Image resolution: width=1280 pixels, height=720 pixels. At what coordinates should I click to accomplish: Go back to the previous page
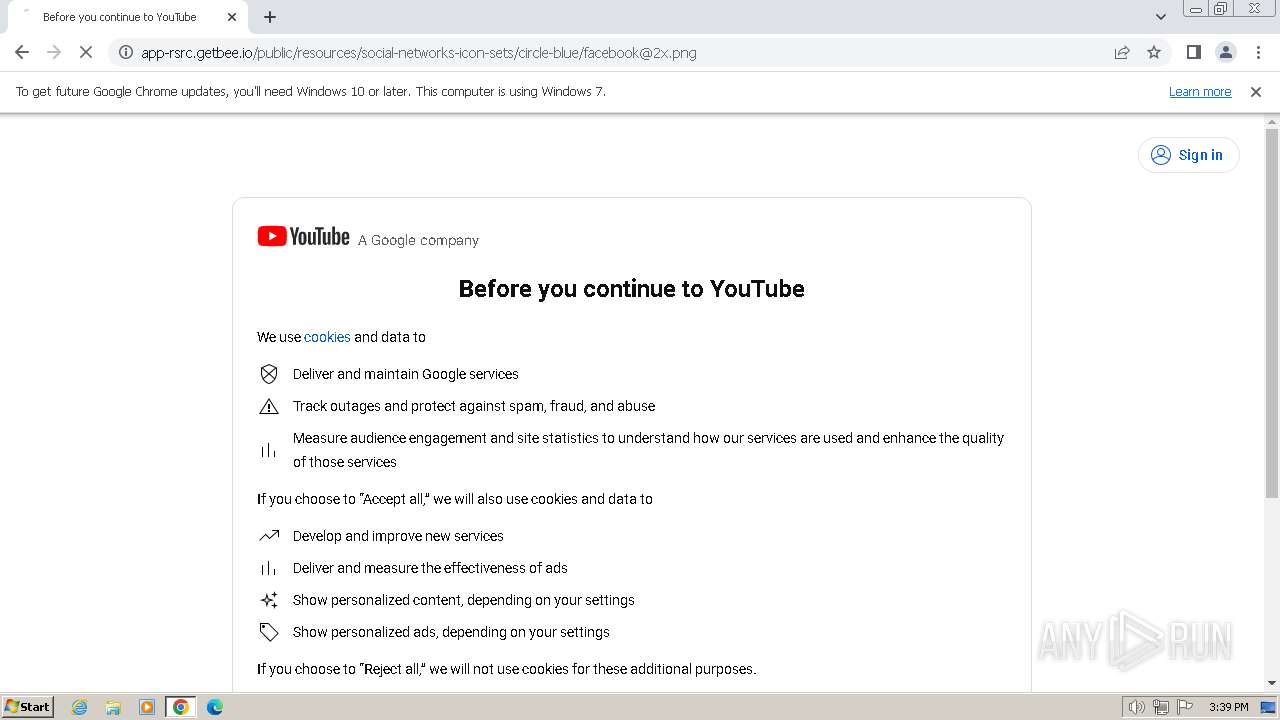click(22, 52)
